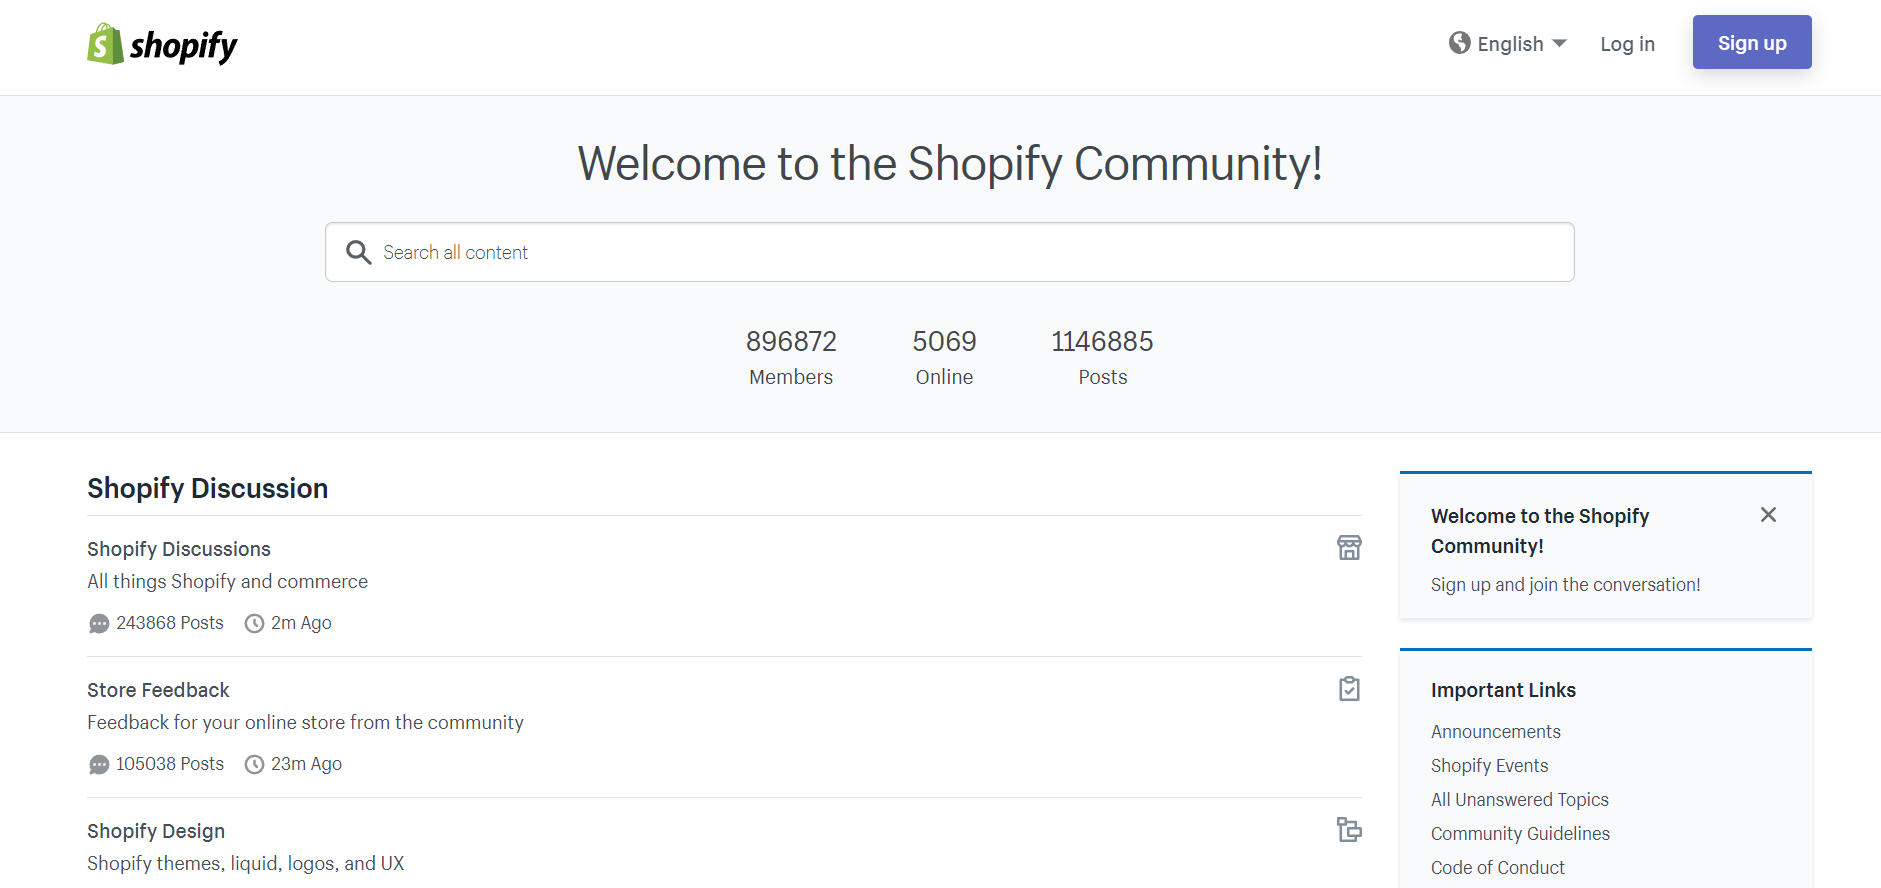The height and width of the screenshot is (888, 1881).
Task: Click the storefront icon beside Shopify Discussions
Action: (1349, 547)
